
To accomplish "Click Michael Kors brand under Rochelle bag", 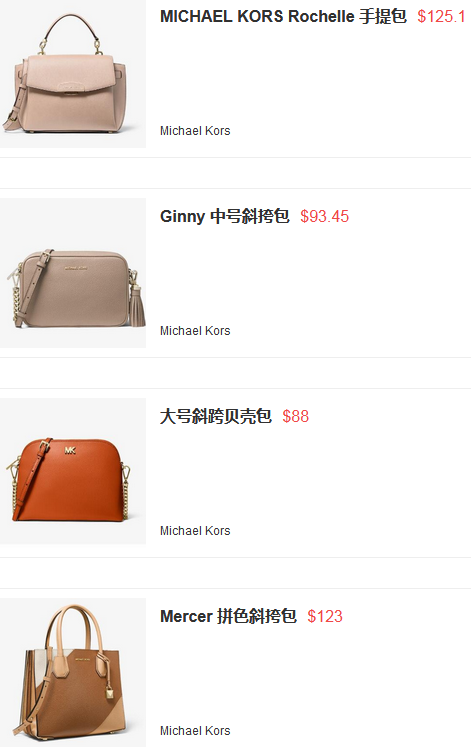I will coord(195,131).
